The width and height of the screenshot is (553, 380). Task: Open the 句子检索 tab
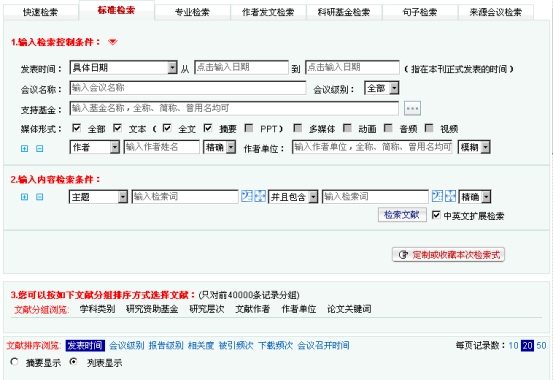(420, 12)
